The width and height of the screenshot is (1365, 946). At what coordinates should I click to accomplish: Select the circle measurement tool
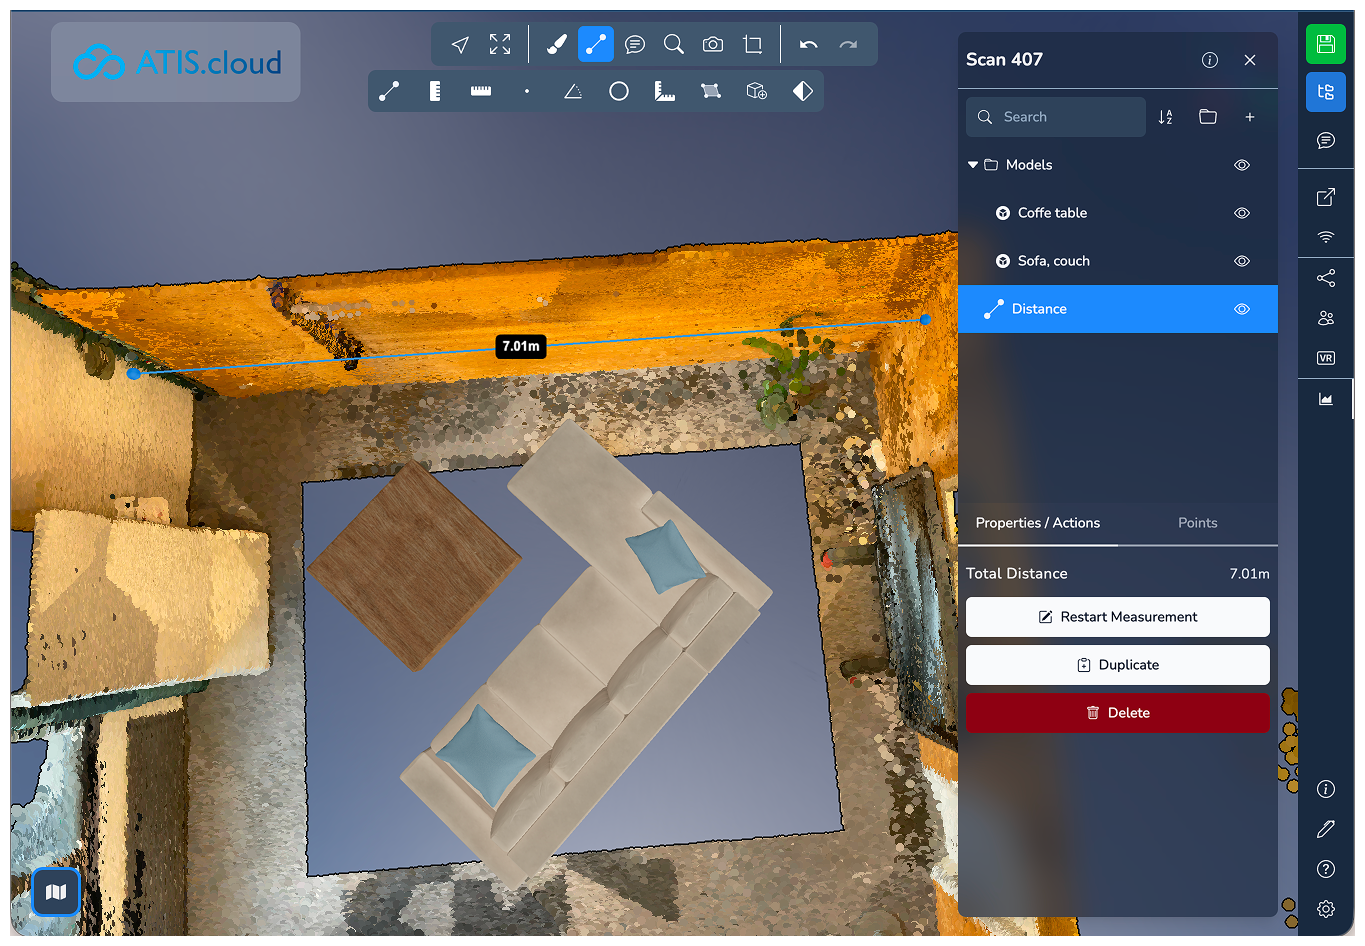pyautogui.click(x=618, y=91)
